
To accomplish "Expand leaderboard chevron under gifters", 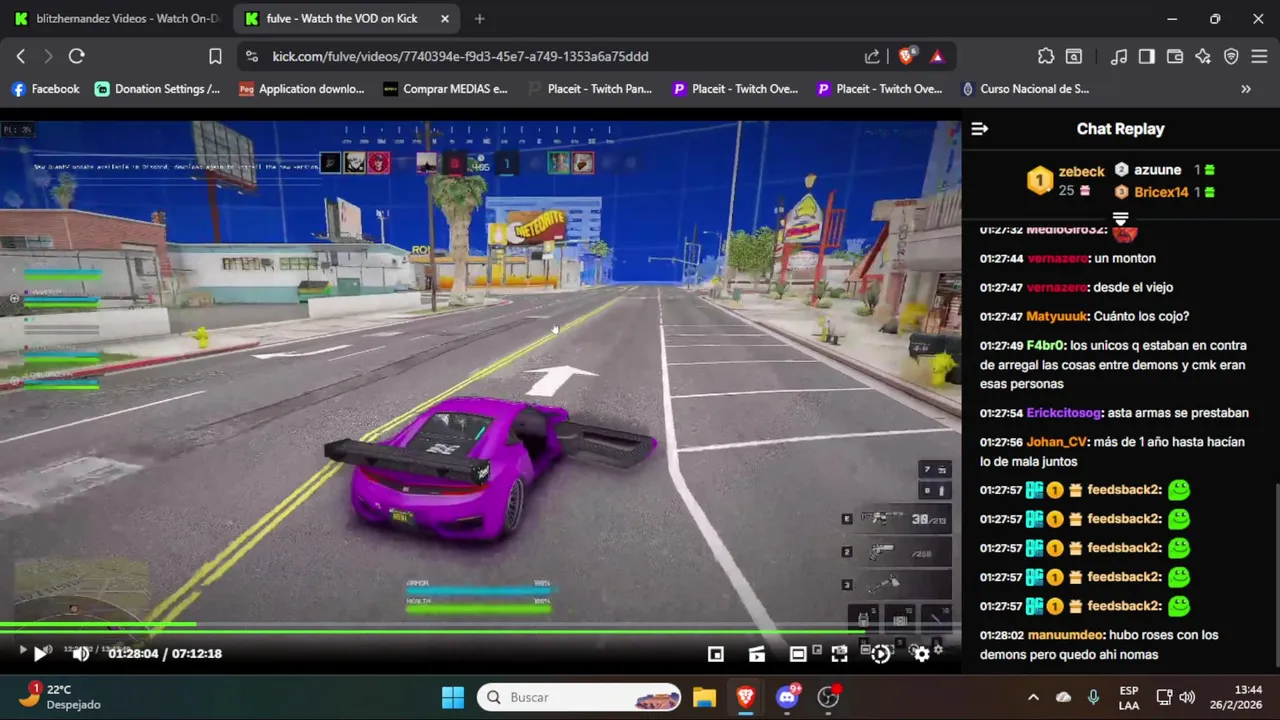I will [x=1120, y=218].
